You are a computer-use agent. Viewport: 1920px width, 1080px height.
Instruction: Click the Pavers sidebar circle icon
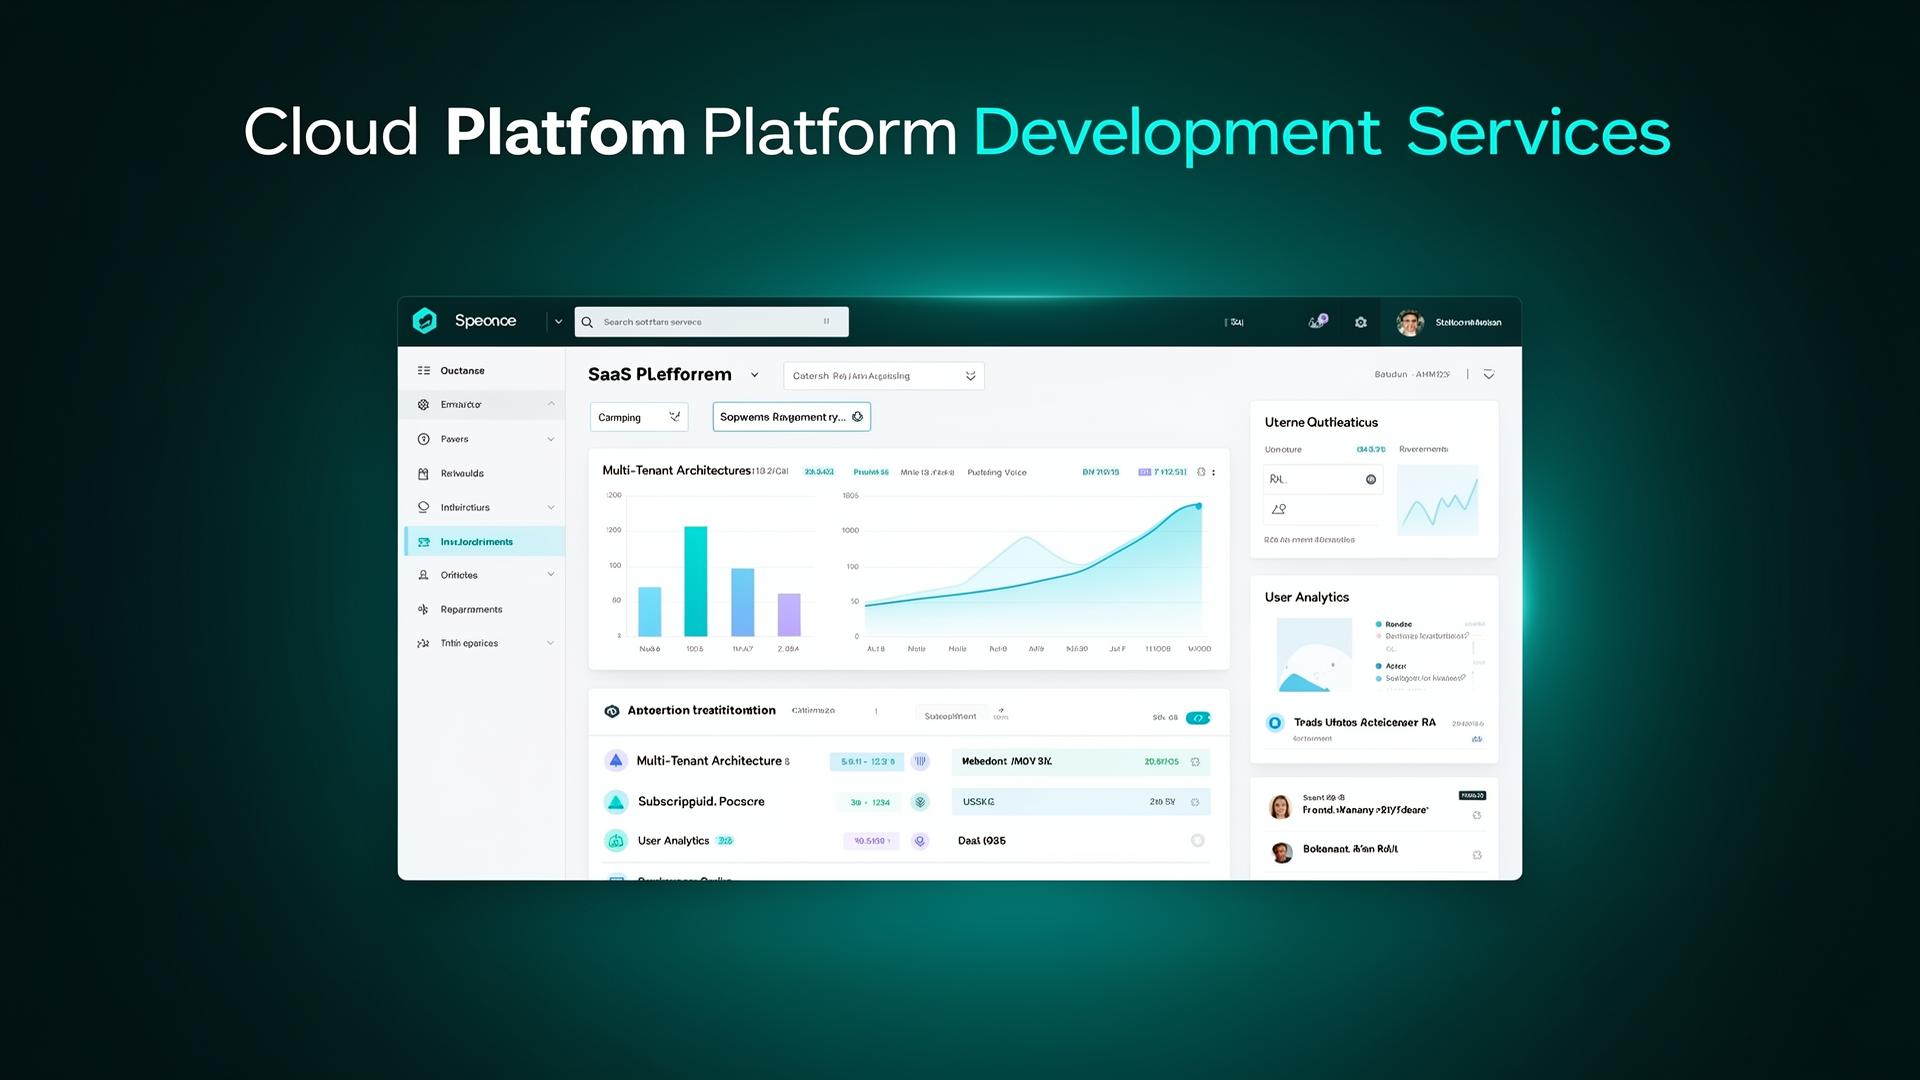424,439
